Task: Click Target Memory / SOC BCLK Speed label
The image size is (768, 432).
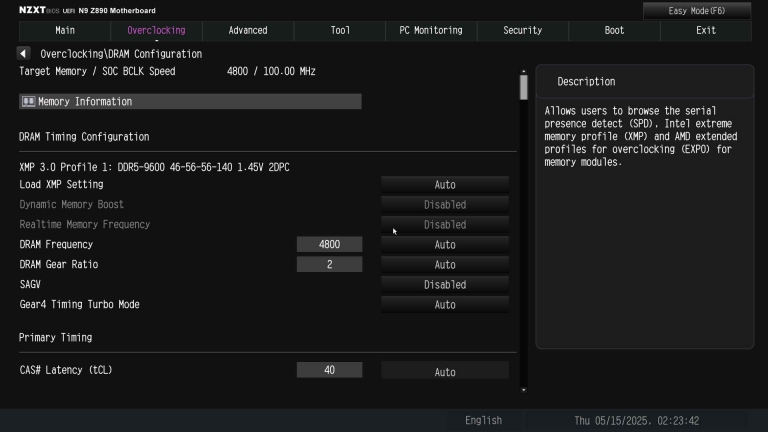Action: point(97,72)
